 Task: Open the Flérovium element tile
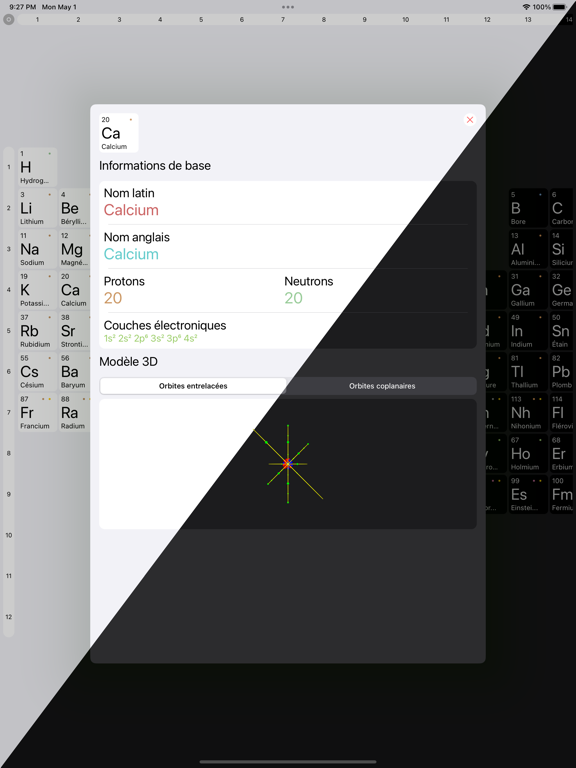pos(561,413)
